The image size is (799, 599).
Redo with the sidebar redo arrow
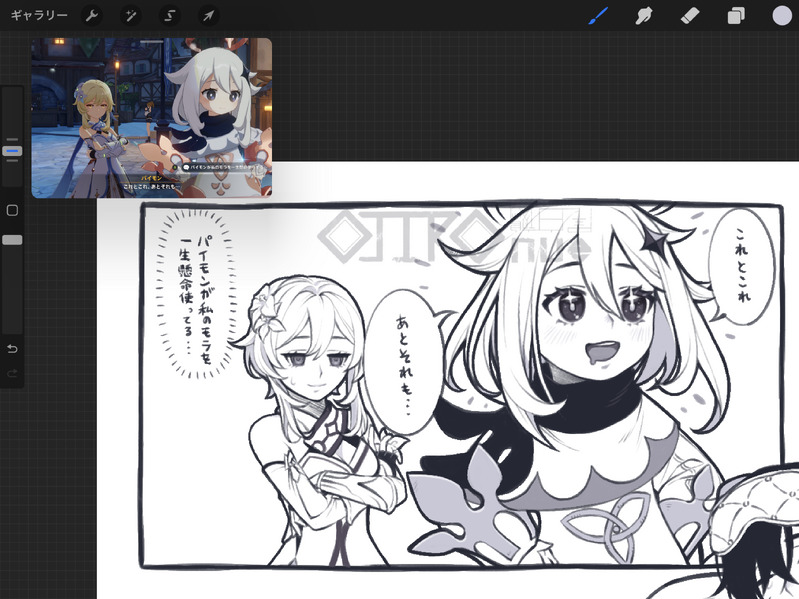click(x=12, y=374)
